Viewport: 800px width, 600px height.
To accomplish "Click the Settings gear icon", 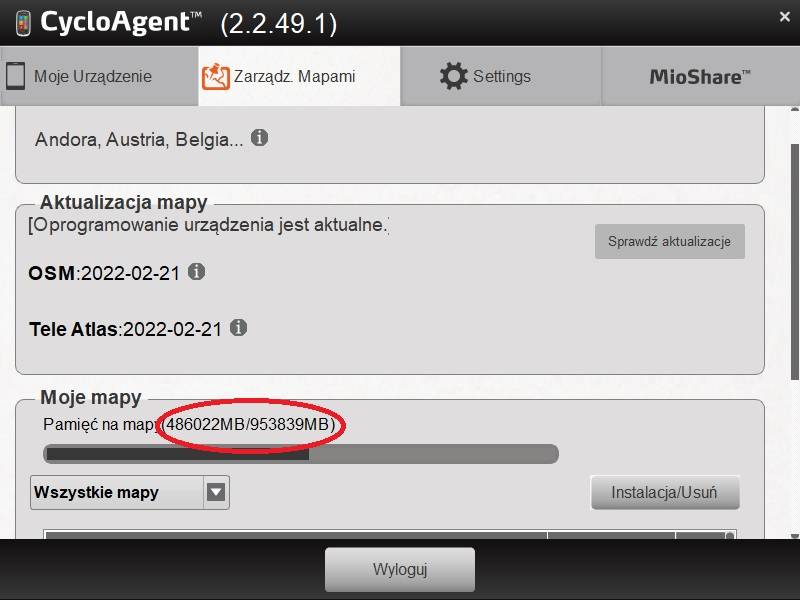I will [454, 77].
